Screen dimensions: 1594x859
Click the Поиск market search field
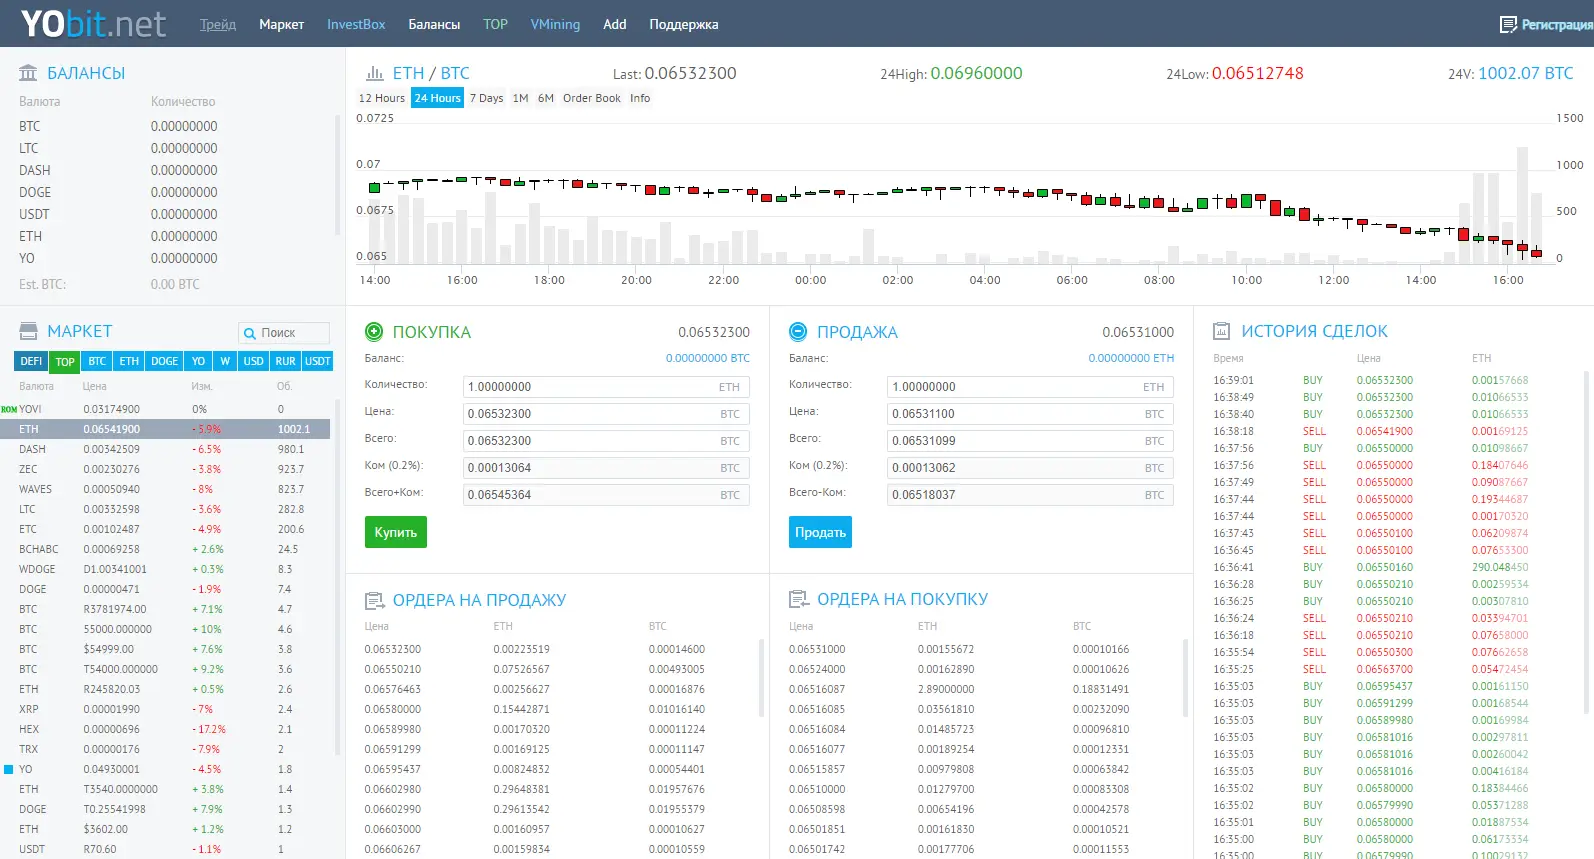click(284, 333)
